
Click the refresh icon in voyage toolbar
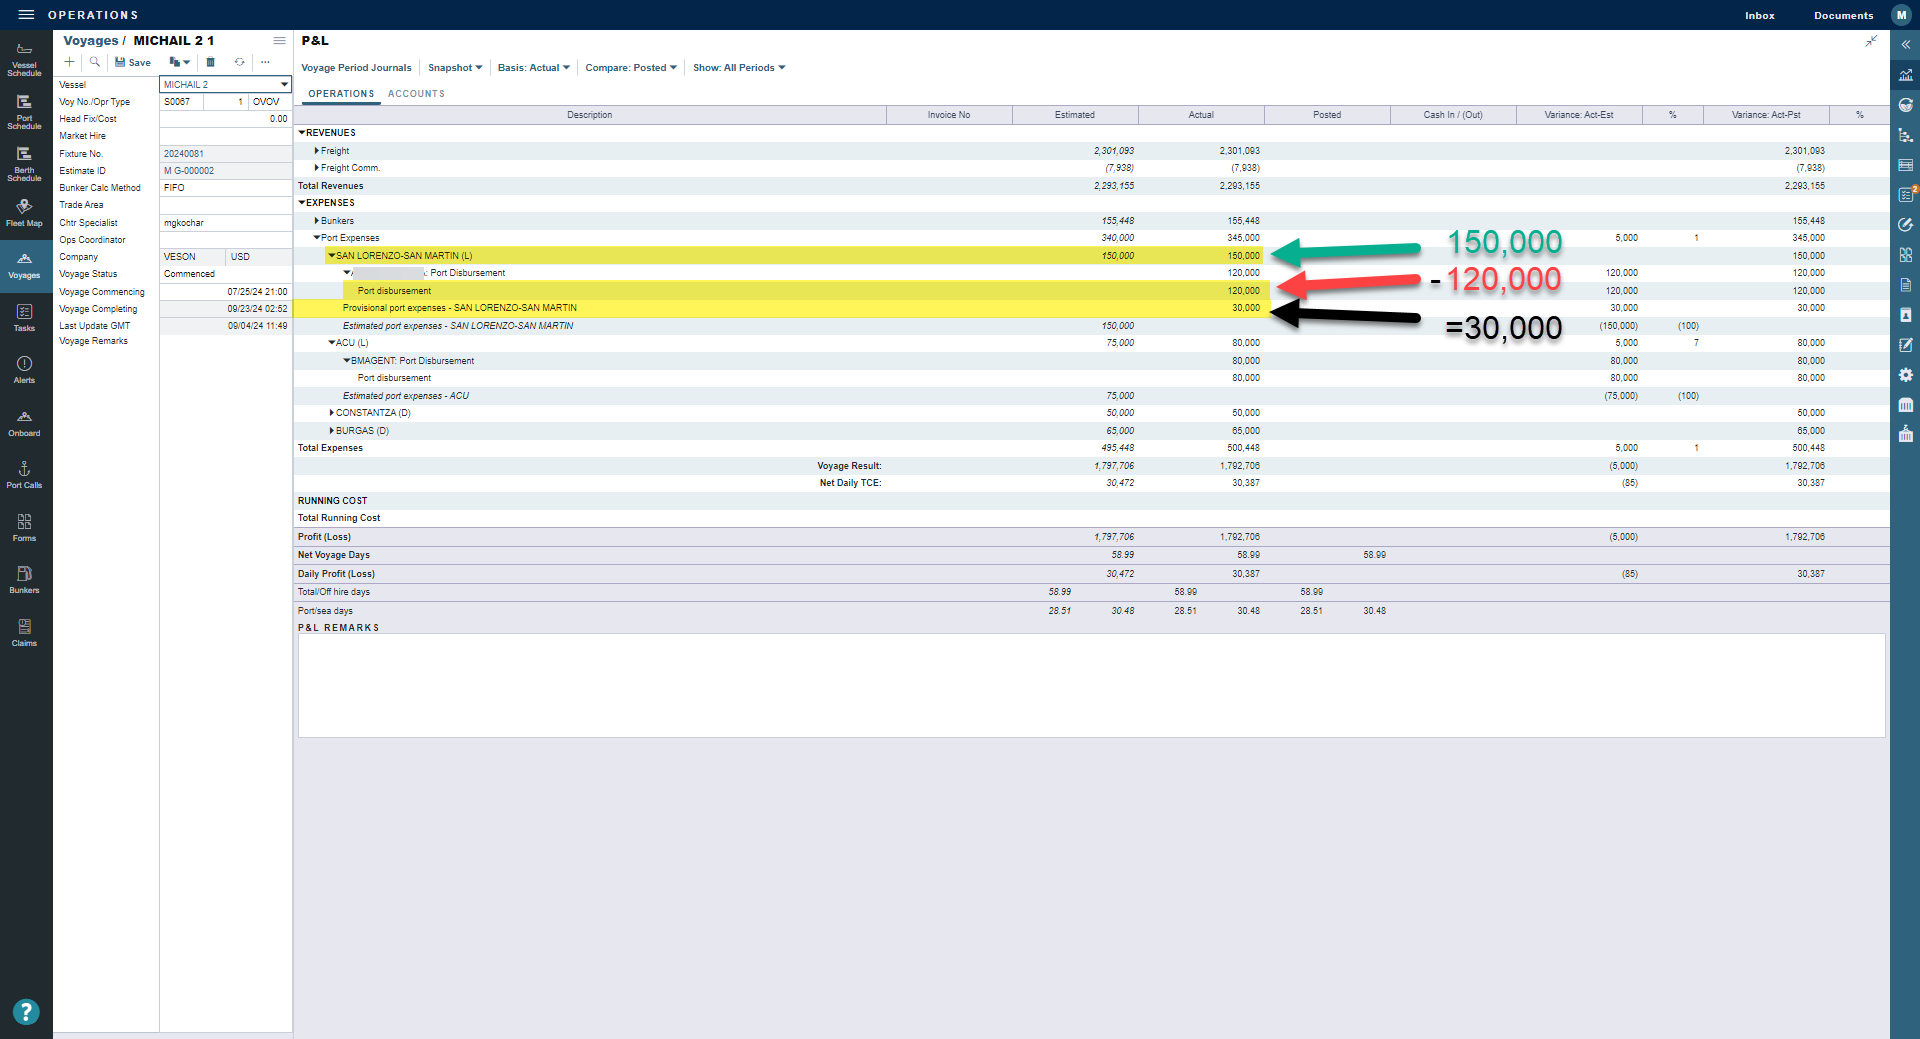239,62
